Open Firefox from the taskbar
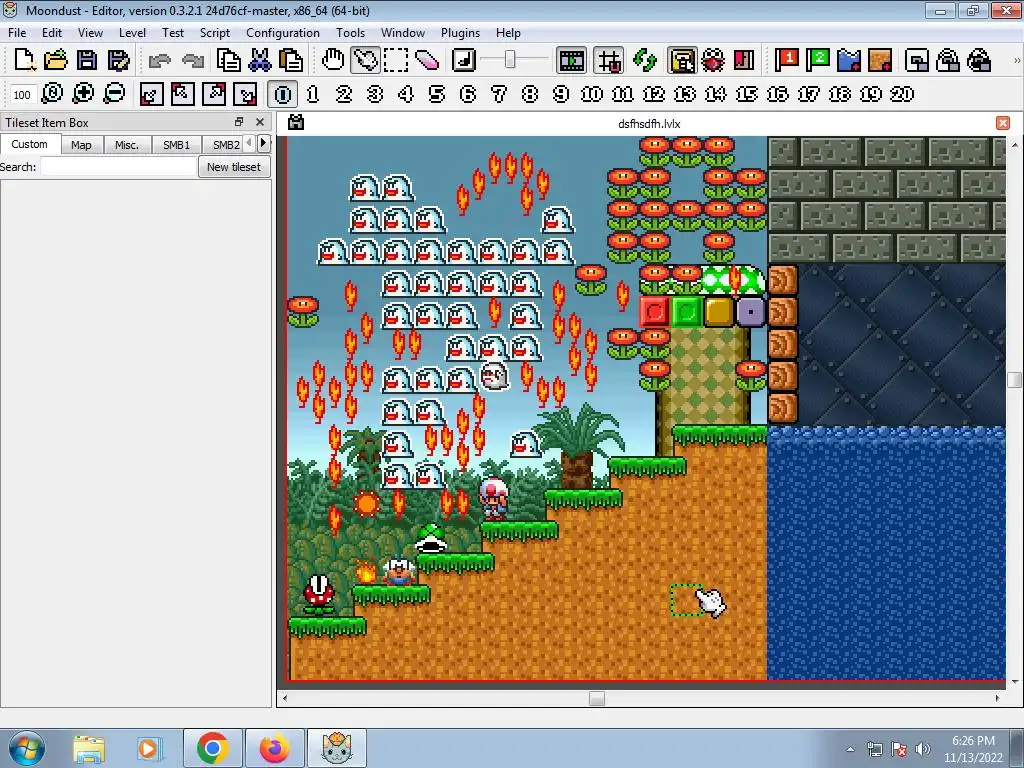Viewport: 1024px width, 768px height. 275,748
